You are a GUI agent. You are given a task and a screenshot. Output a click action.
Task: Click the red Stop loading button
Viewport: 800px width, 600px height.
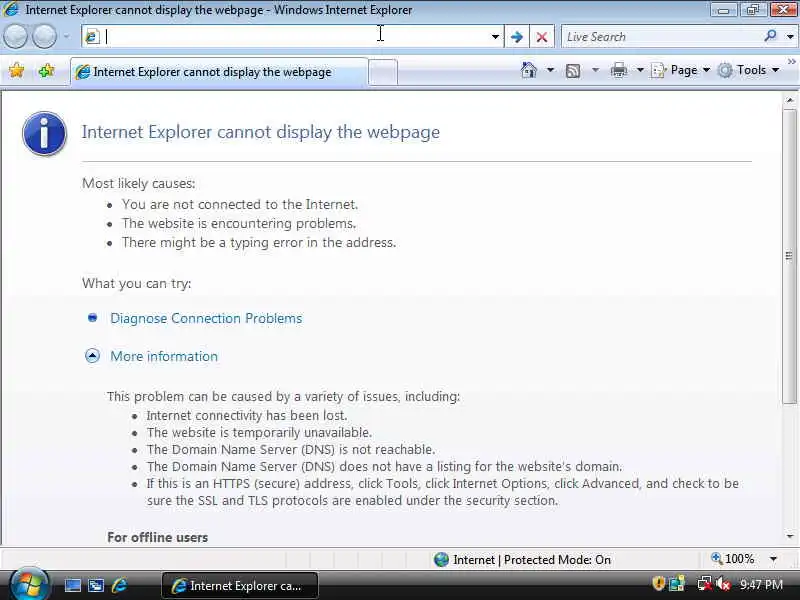542,37
